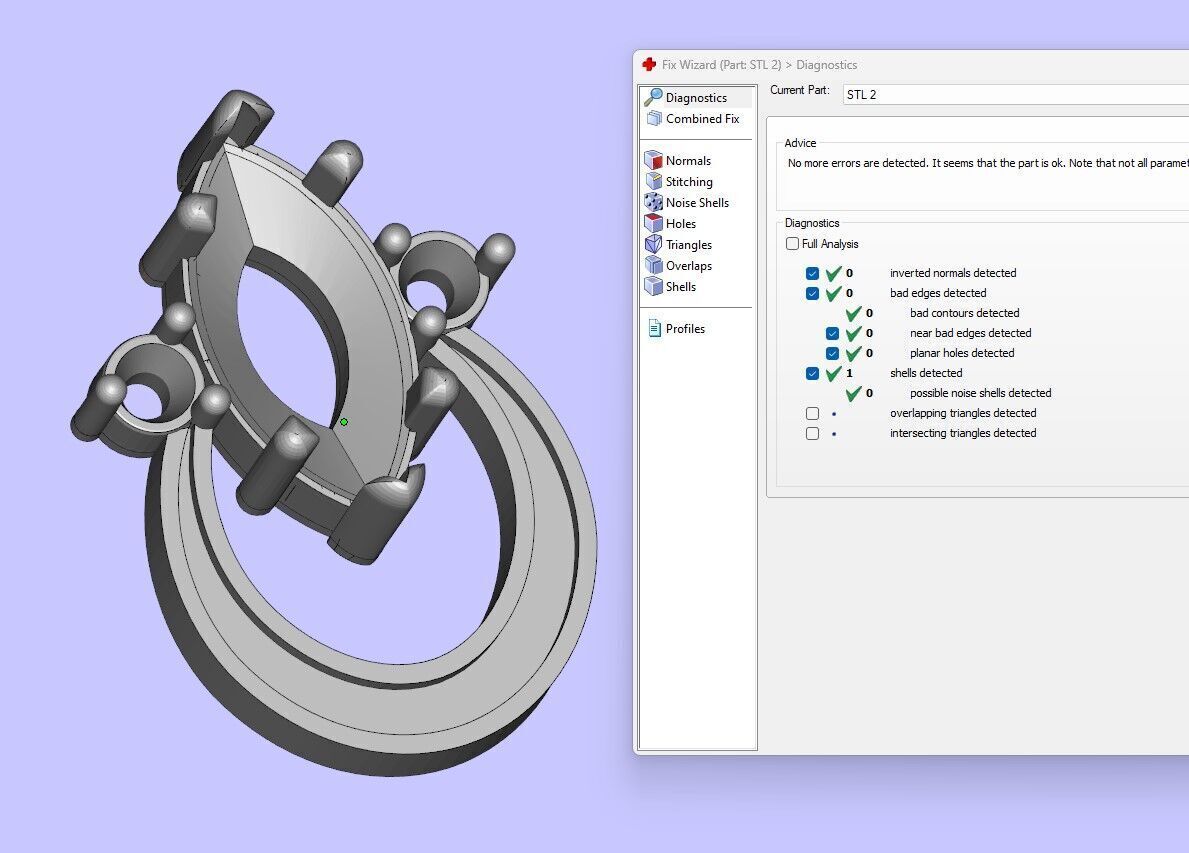Open the Profiles page
Screen dimensions: 1189x853
point(685,329)
